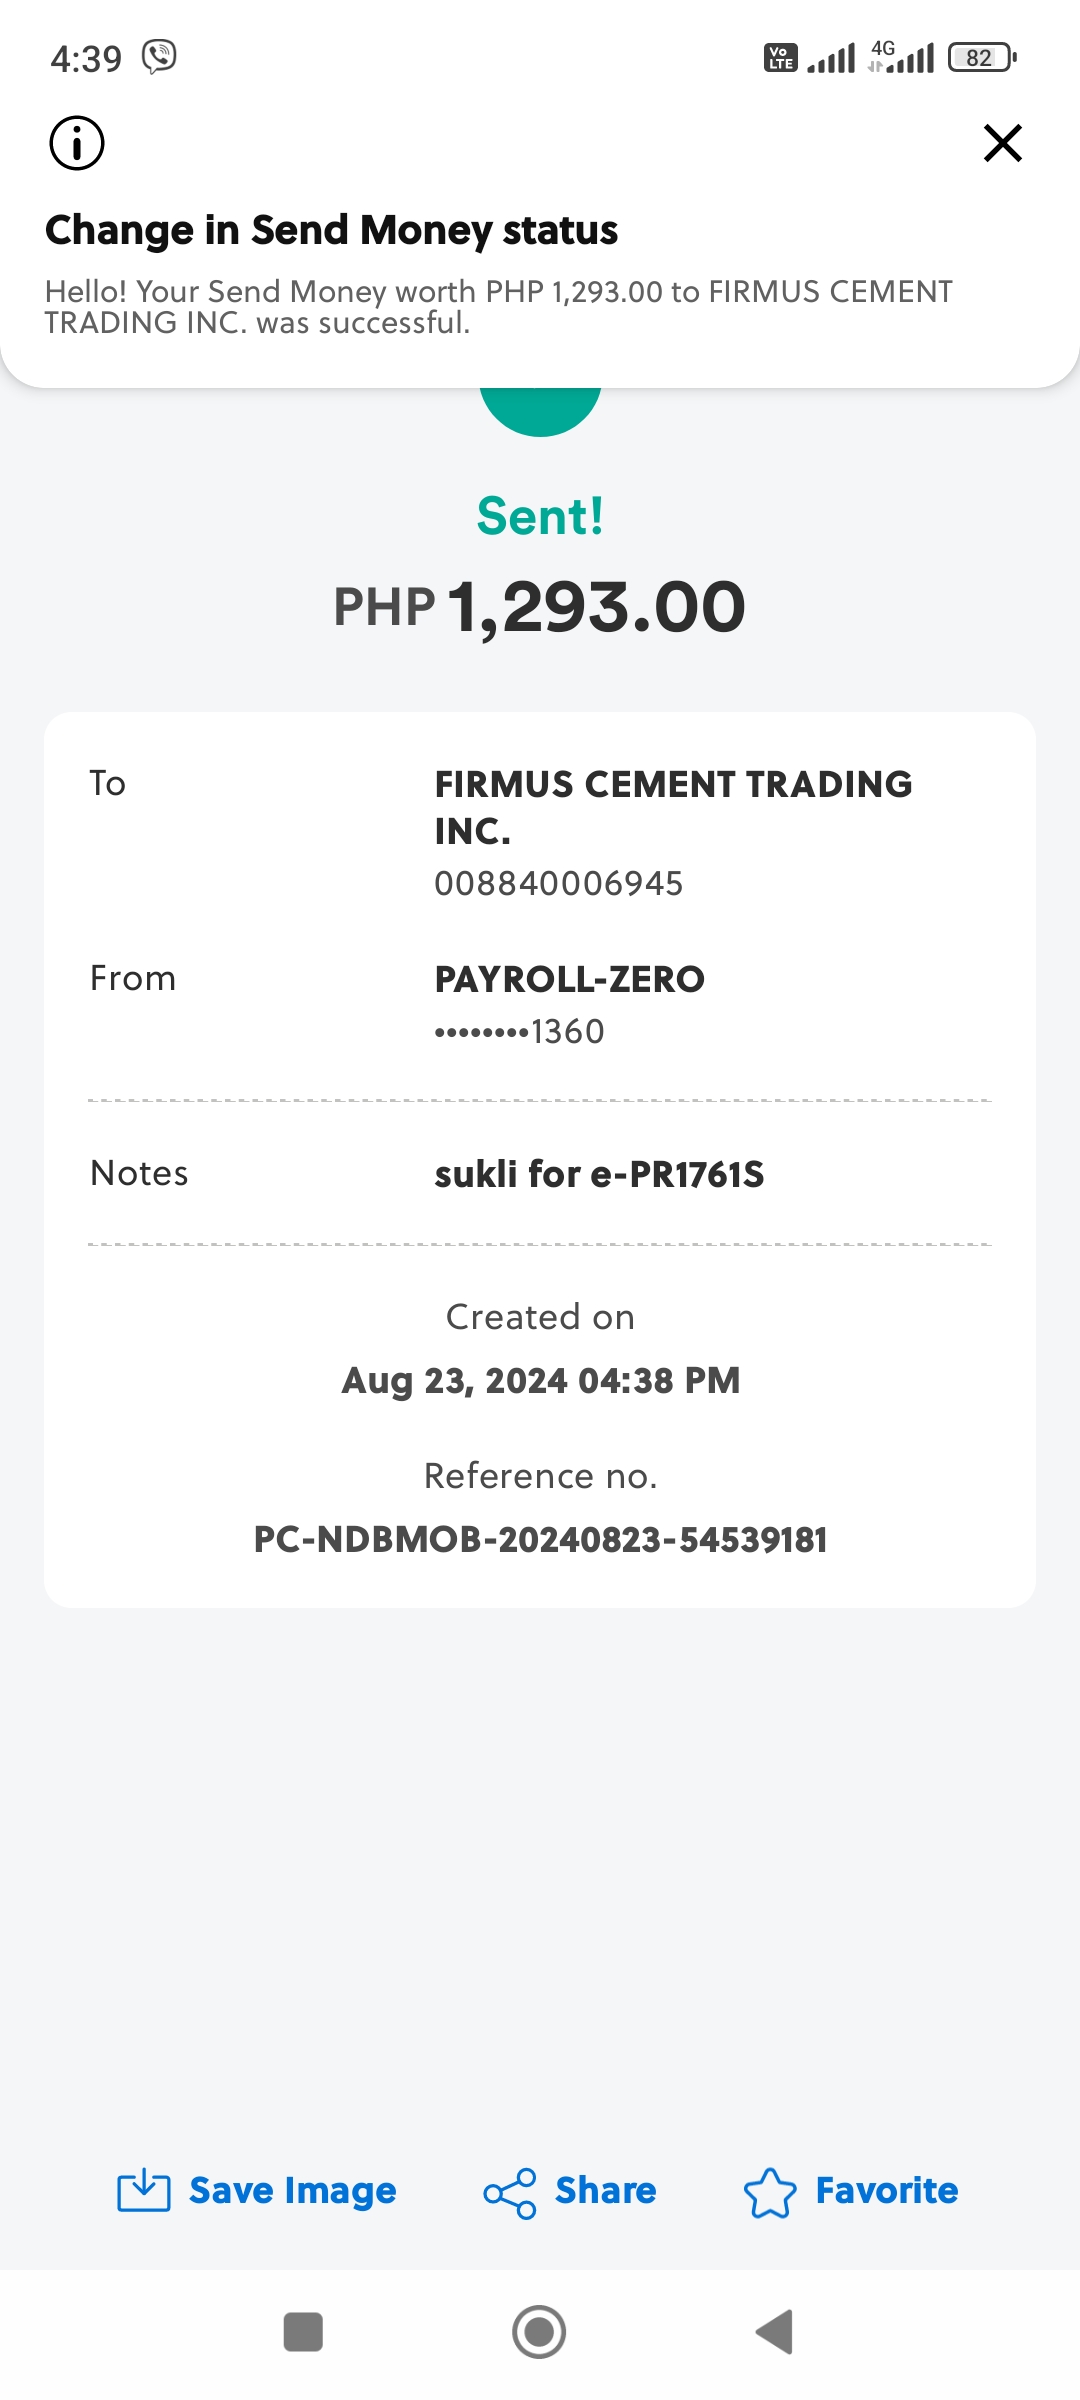Tap the Share network icon
The width and height of the screenshot is (1080, 2400).
510,2193
